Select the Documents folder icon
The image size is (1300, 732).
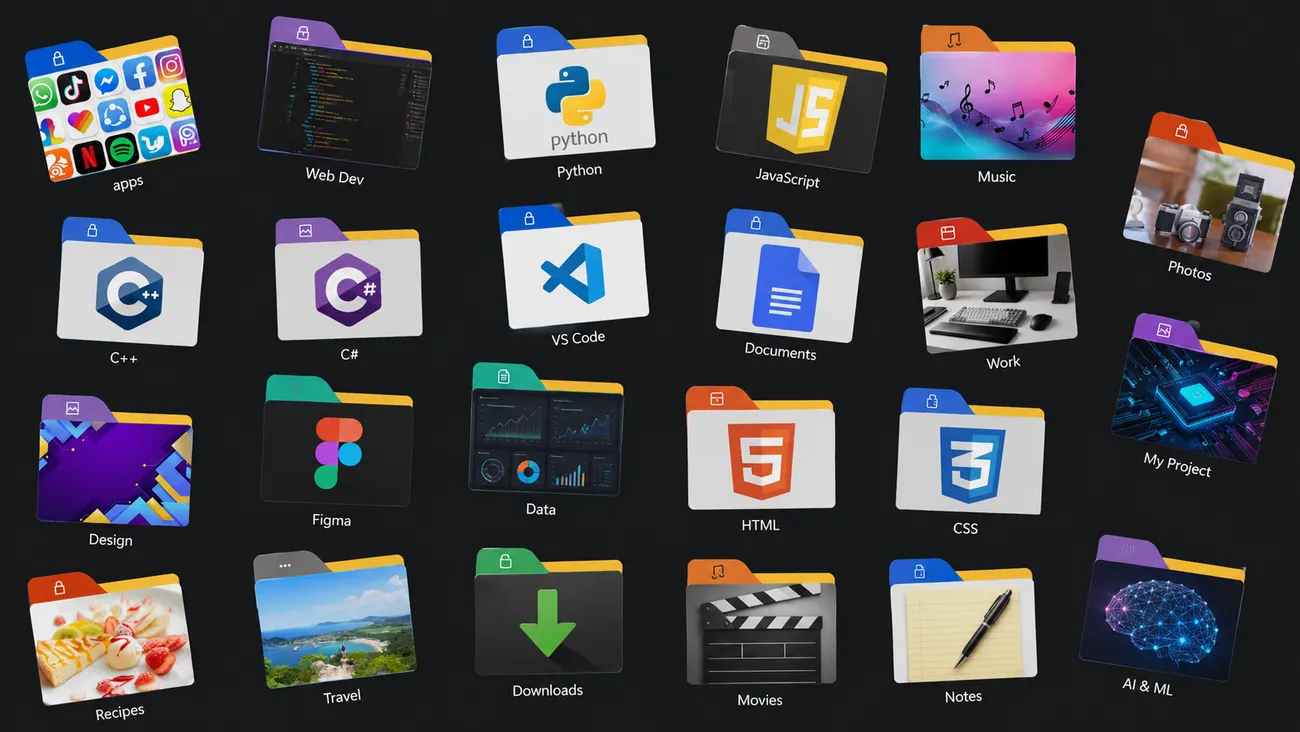(x=788, y=274)
